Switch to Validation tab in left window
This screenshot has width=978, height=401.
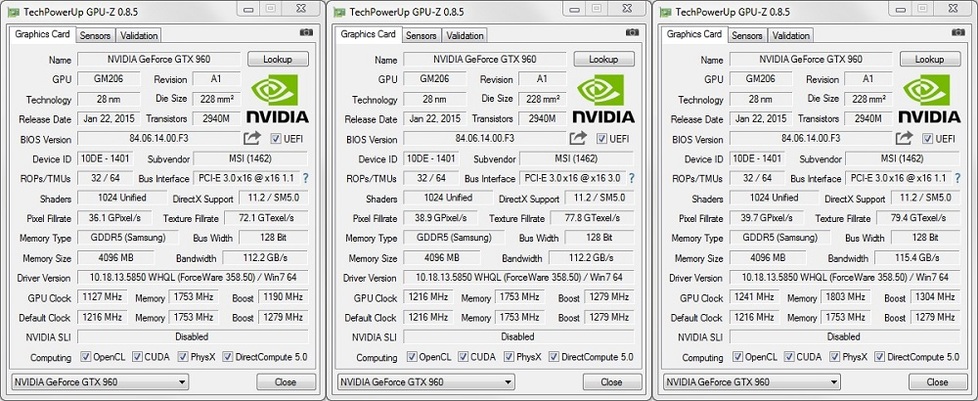click(139, 36)
